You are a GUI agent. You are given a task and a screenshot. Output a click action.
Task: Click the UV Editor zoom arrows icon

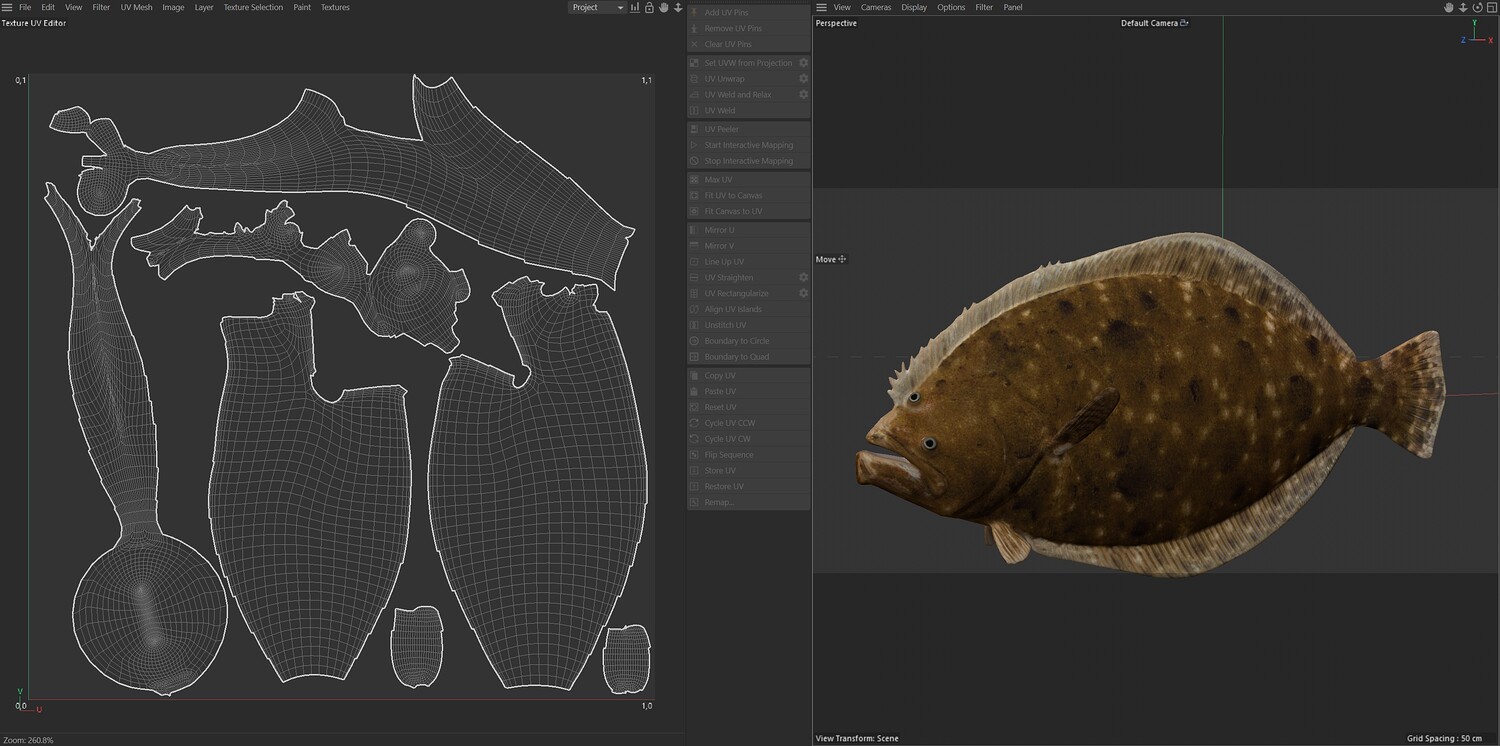(x=678, y=7)
